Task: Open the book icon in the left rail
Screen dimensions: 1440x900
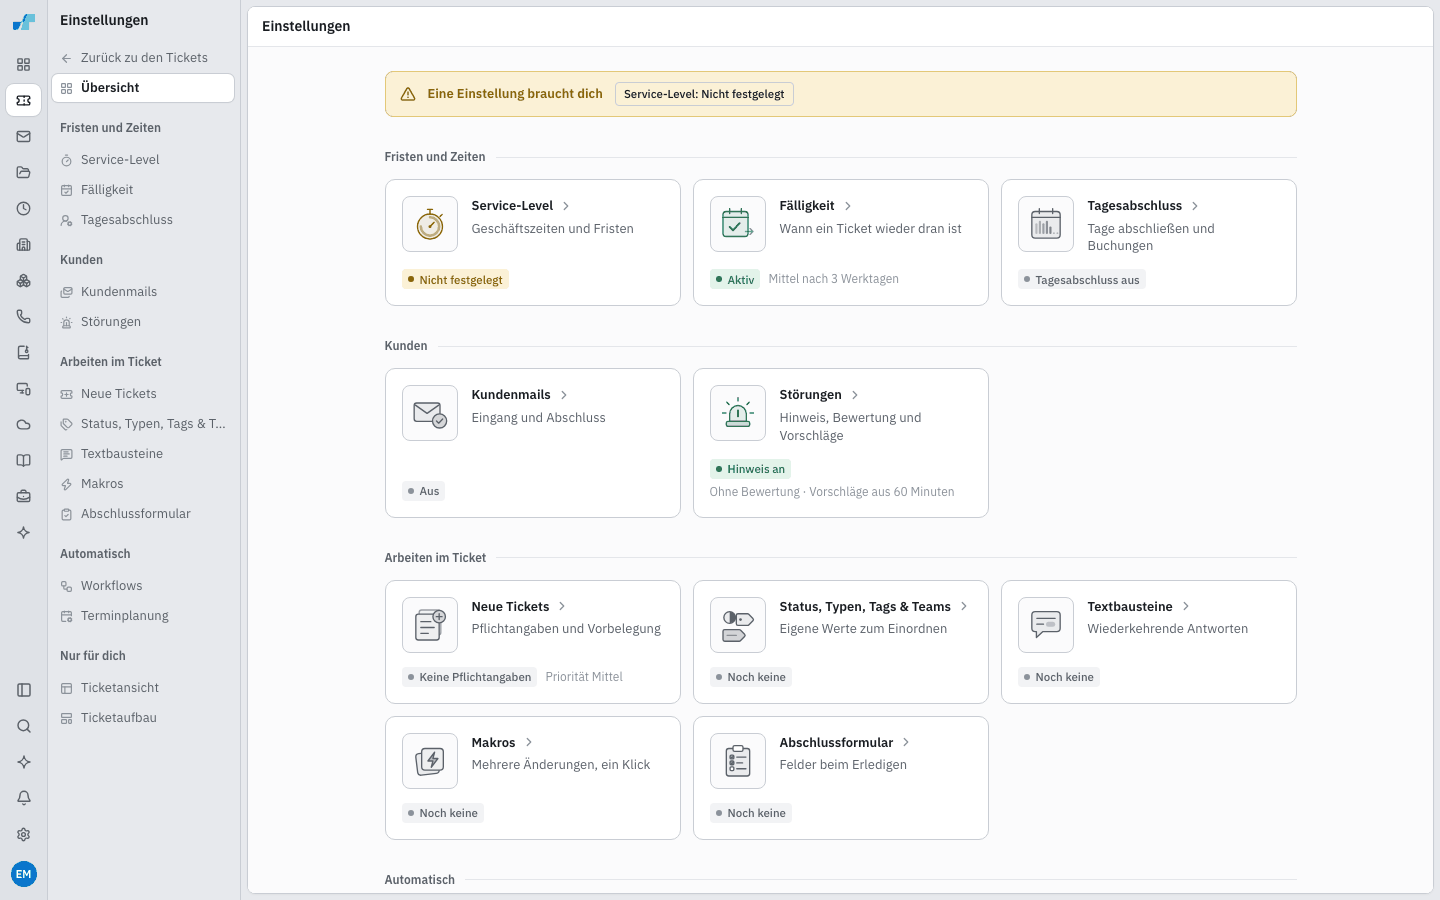Action: pos(24,460)
